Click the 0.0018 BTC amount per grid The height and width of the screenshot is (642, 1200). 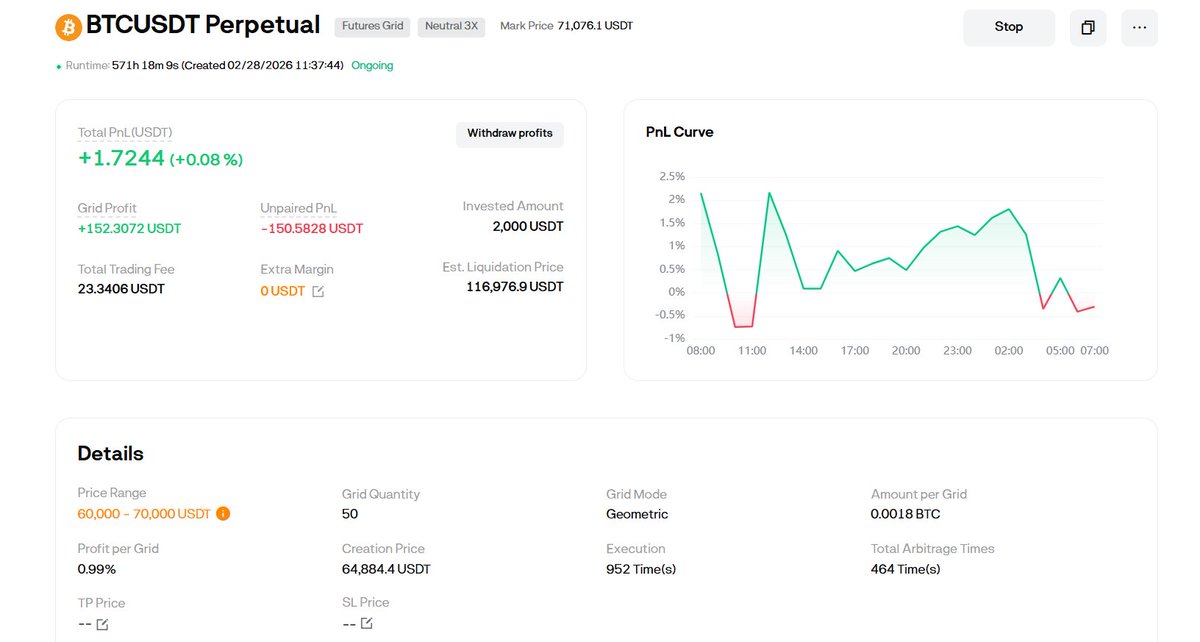(905, 514)
